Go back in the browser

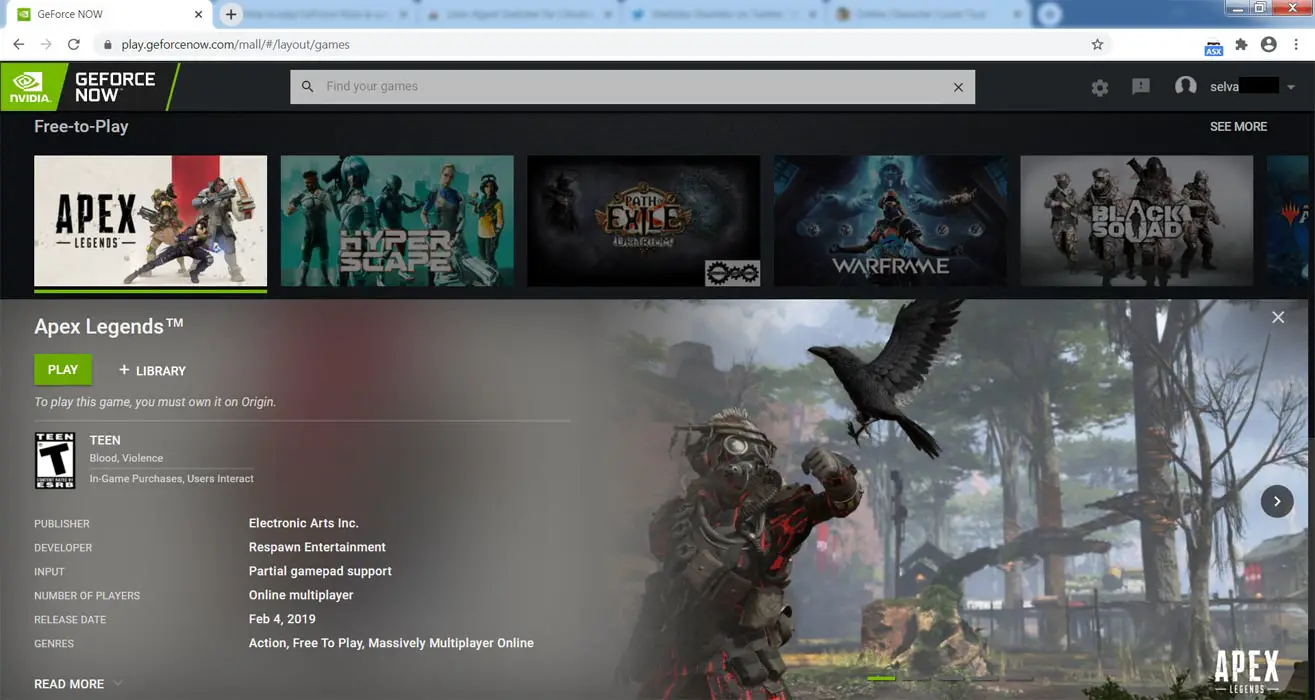[18, 44]
